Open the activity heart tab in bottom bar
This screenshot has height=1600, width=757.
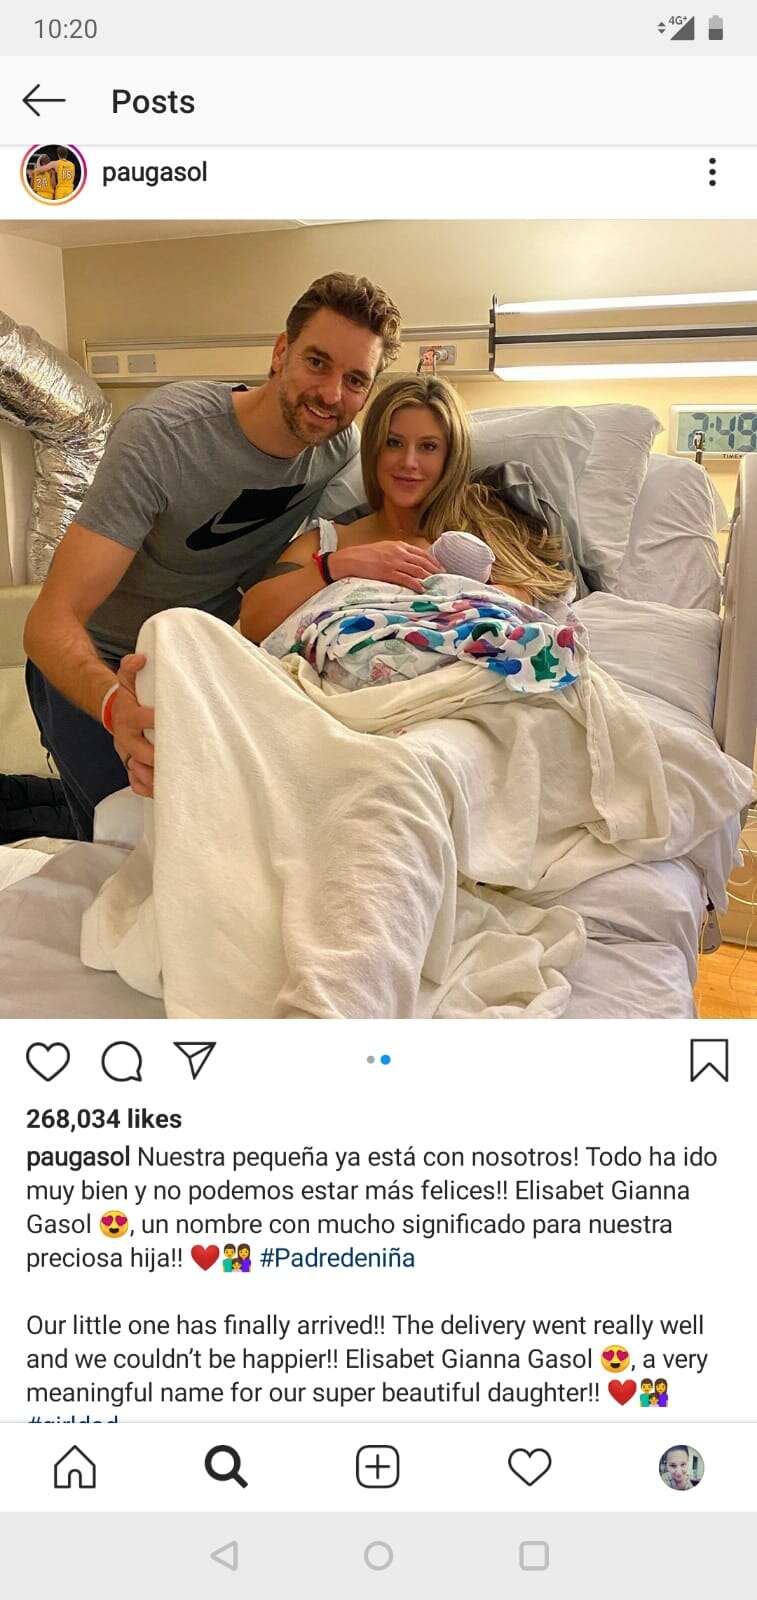[x=529, y=1467]
